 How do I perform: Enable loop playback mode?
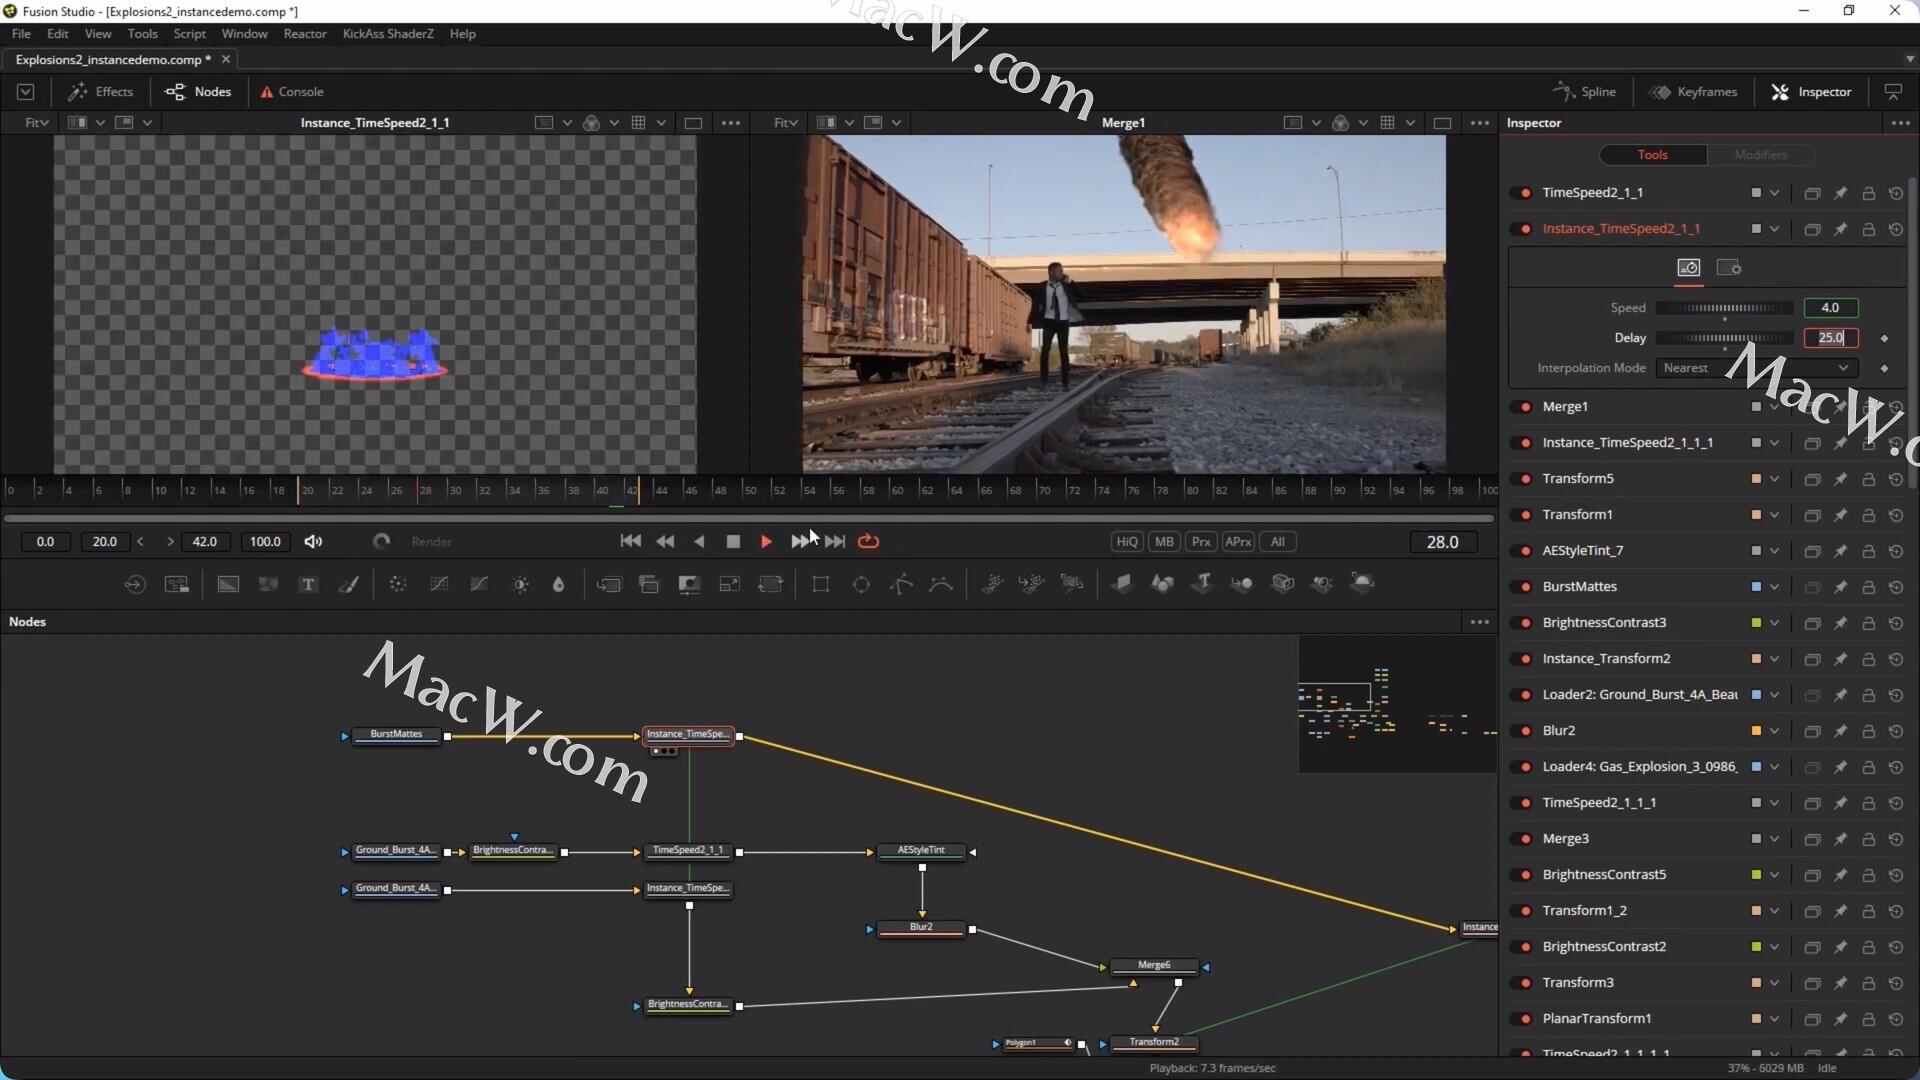869,542
